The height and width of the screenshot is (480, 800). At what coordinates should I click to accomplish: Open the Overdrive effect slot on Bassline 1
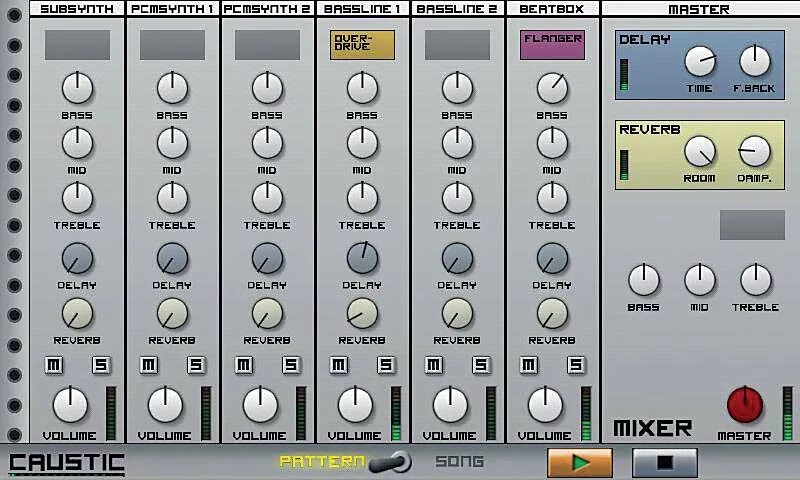click(362, 45)
